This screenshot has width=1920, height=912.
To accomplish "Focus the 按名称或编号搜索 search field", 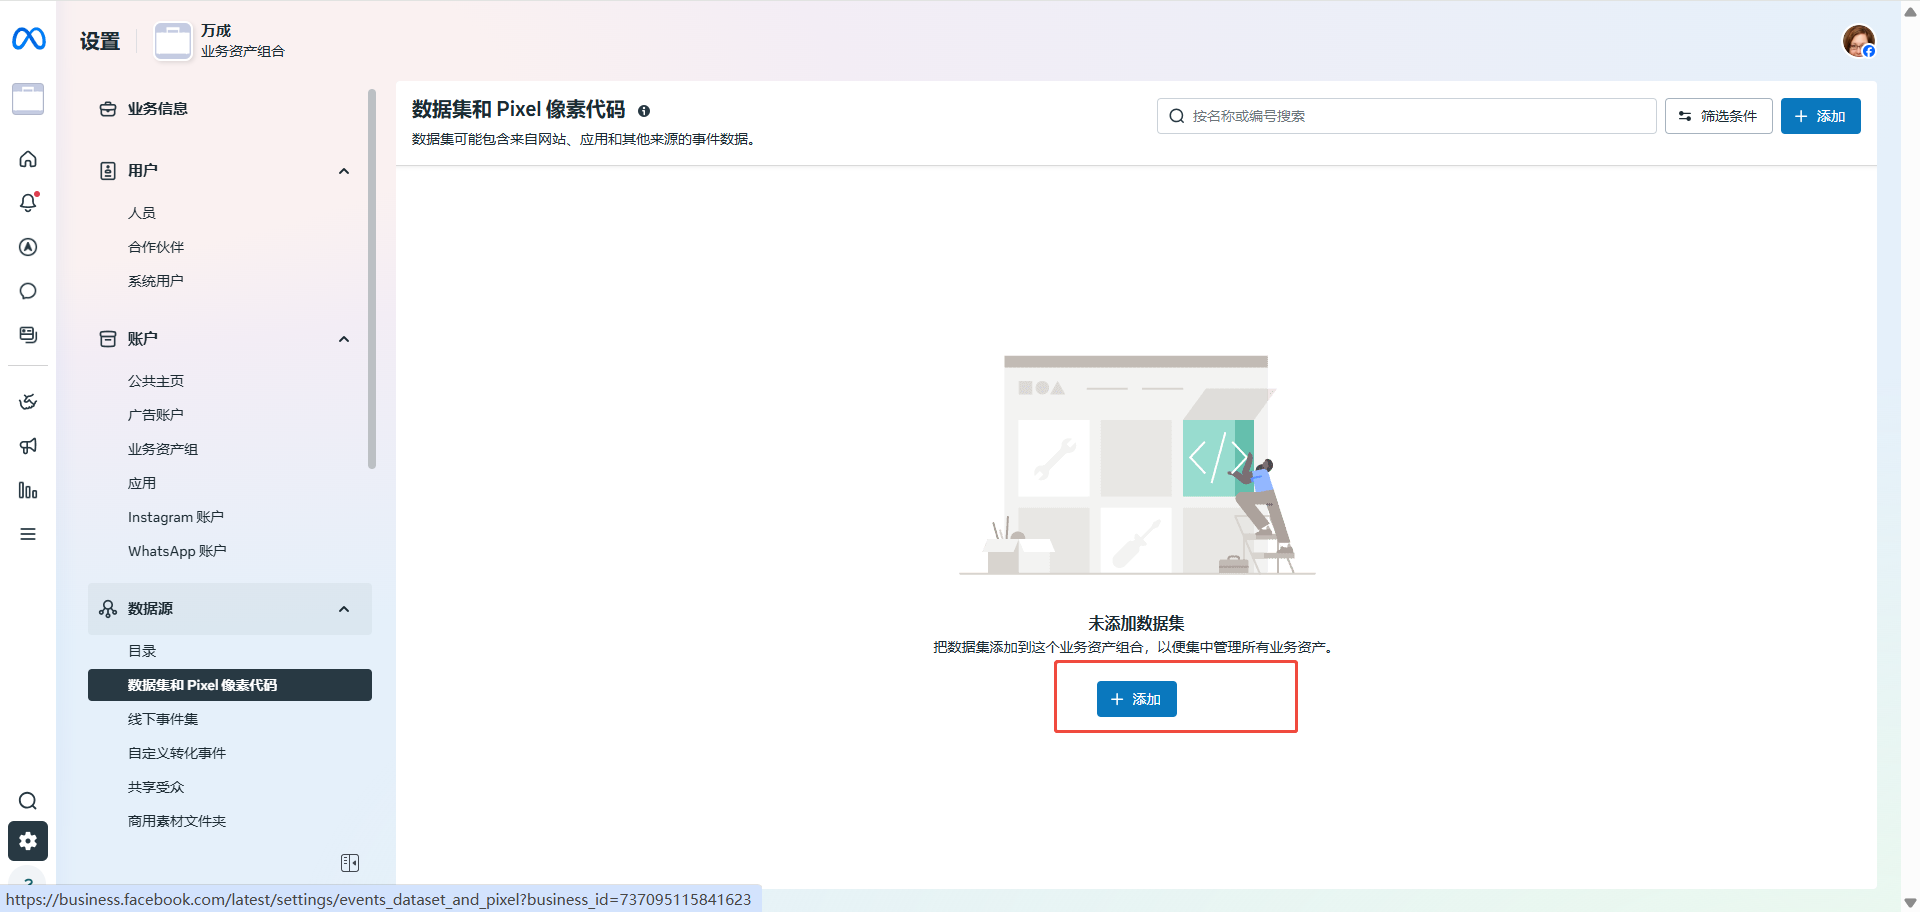I will click(x=1410, y=116).
